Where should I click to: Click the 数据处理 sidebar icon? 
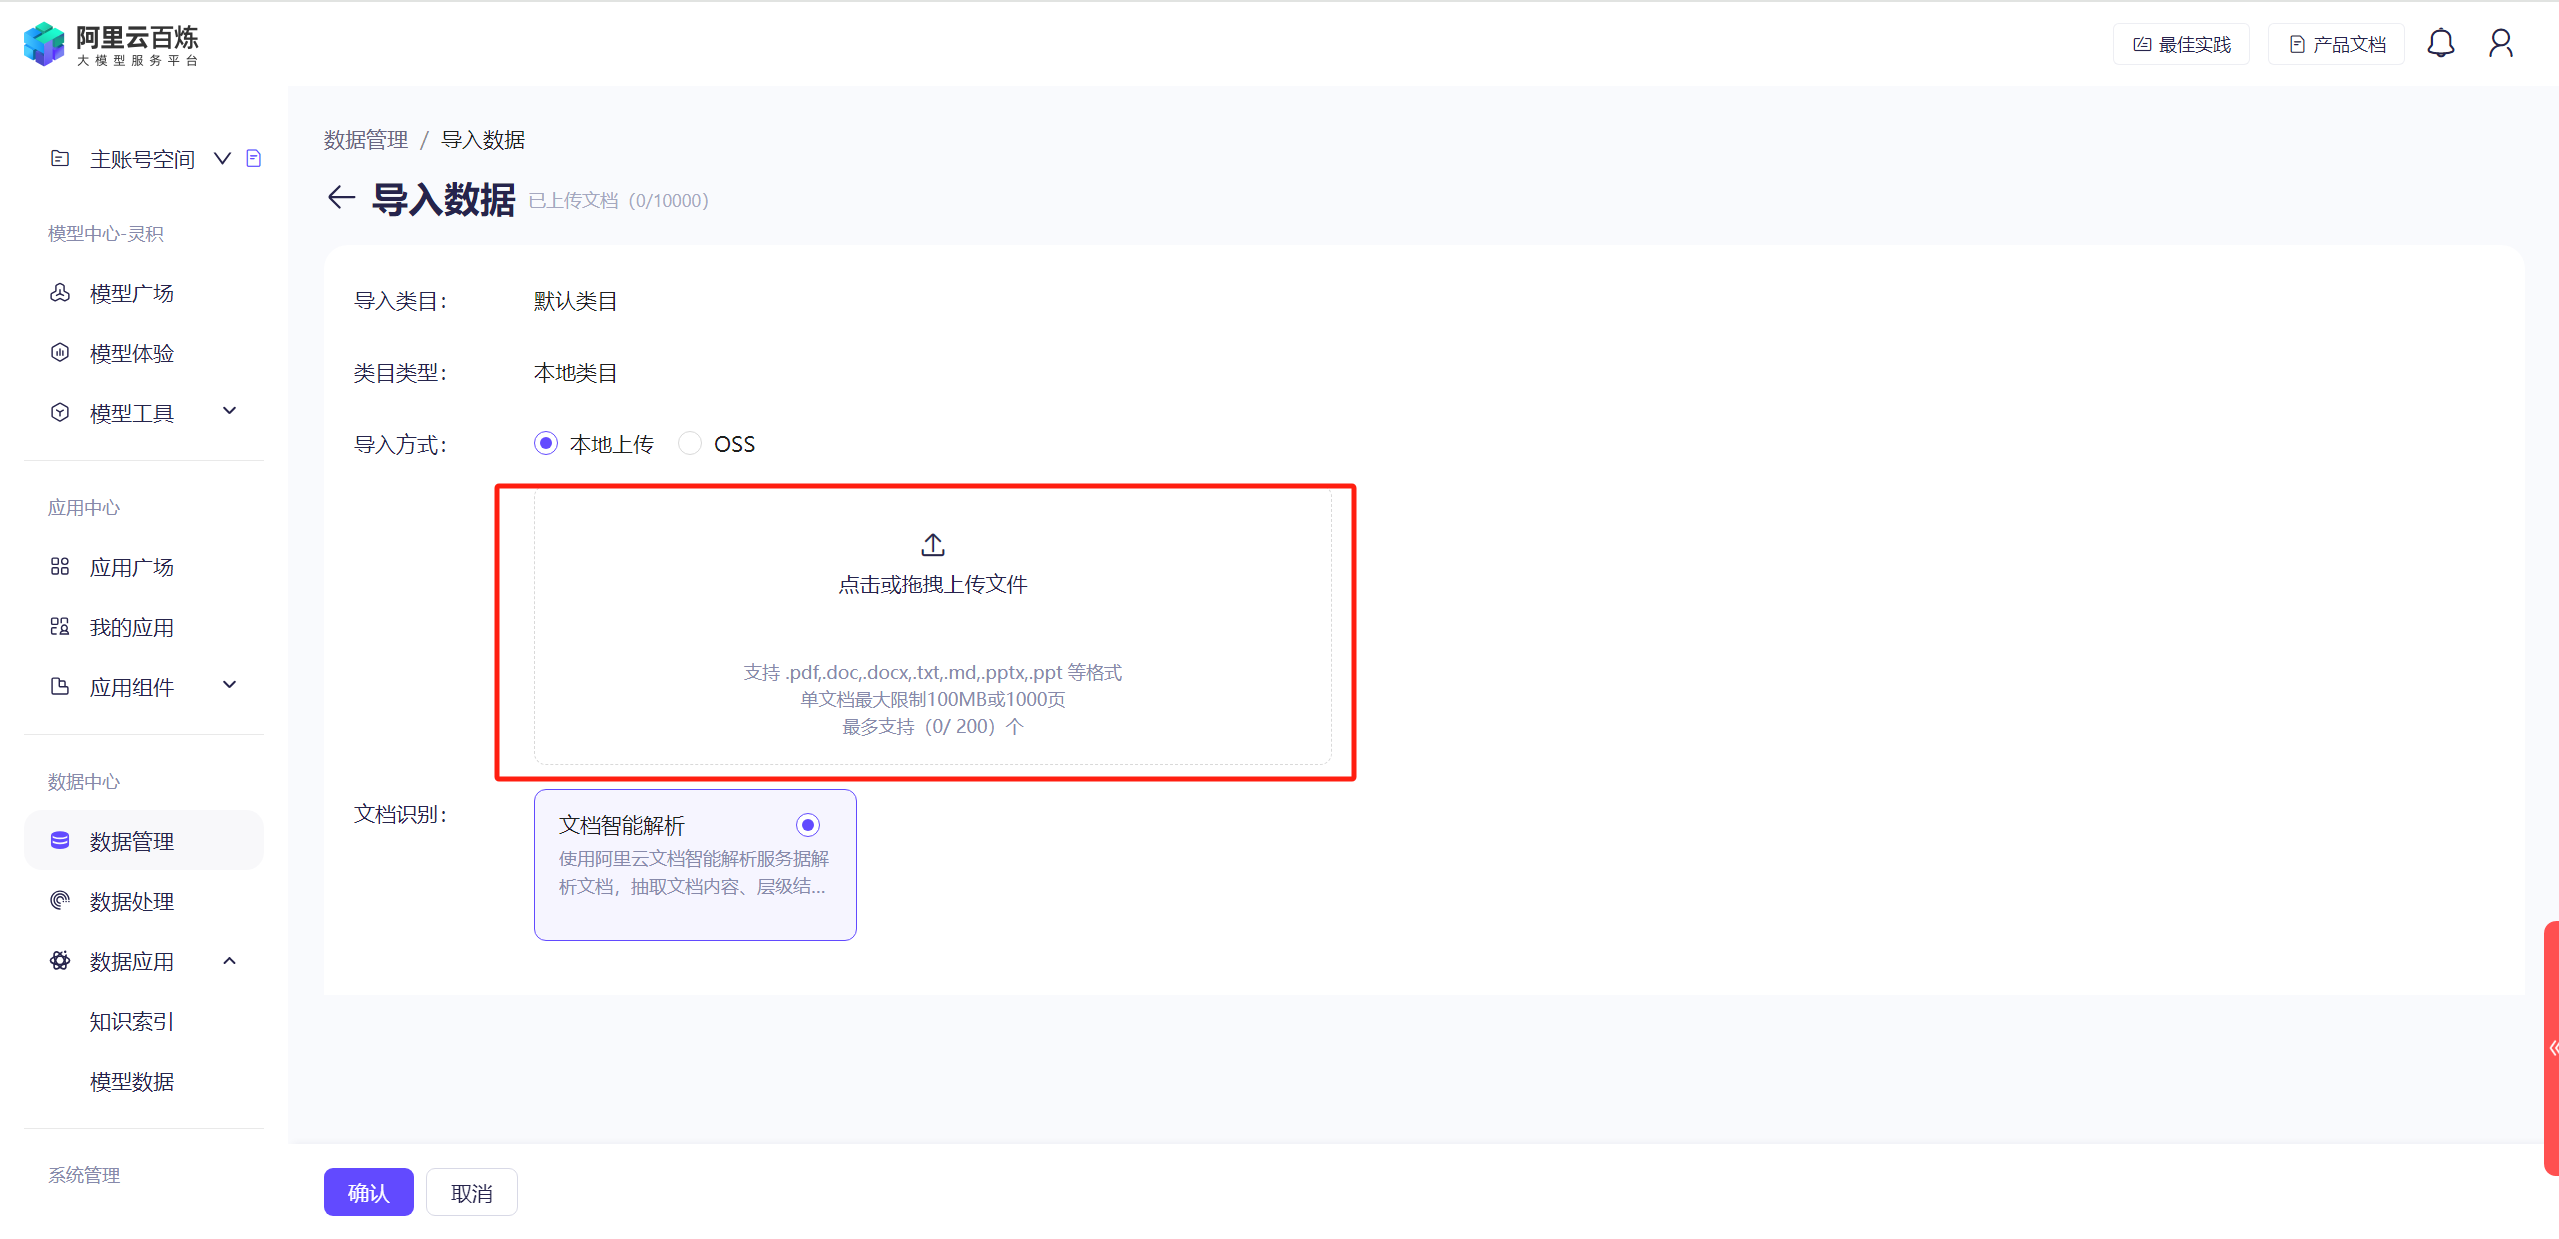[x=60, y=901]
